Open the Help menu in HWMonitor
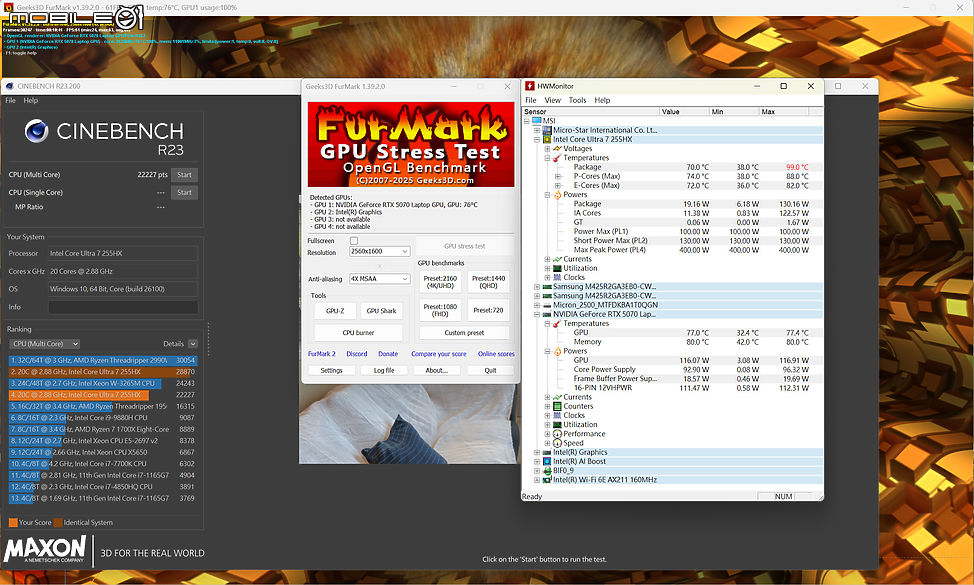 click(x=602, y=100)
